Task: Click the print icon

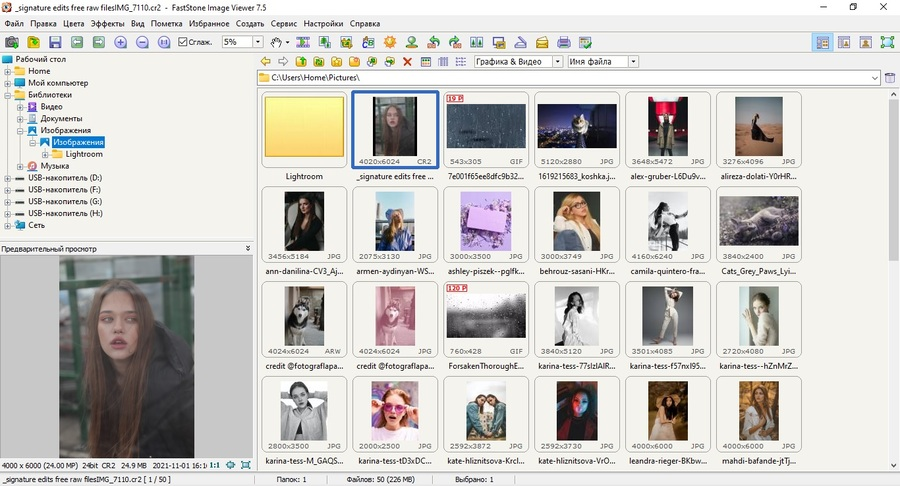Action: 564,42
